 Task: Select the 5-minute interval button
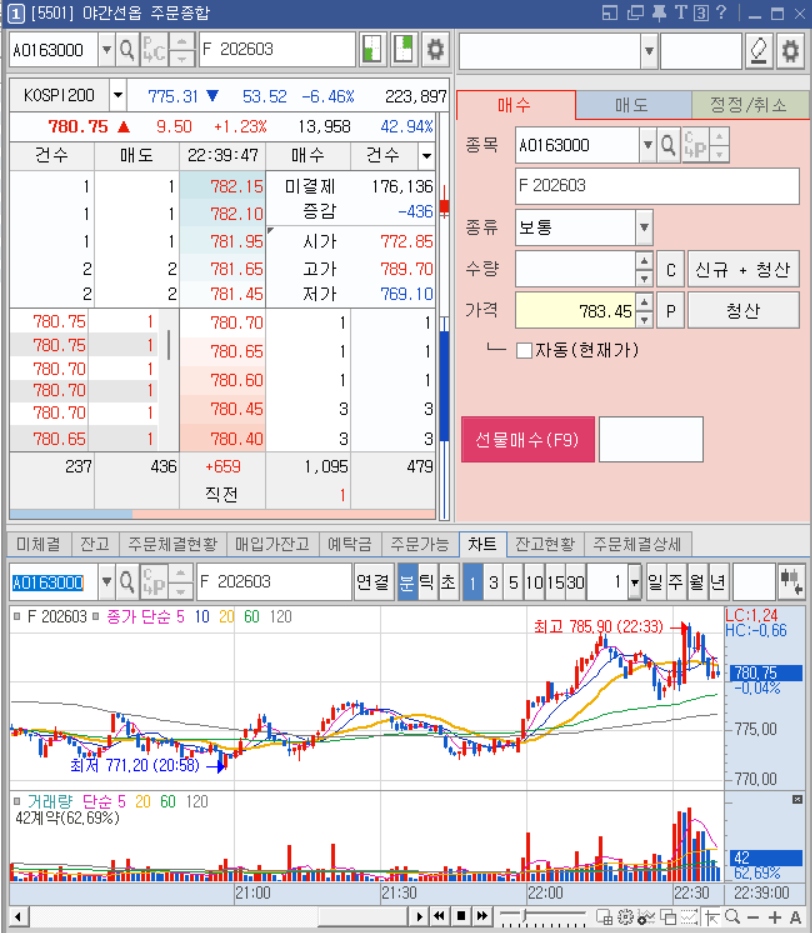(513, 581)
